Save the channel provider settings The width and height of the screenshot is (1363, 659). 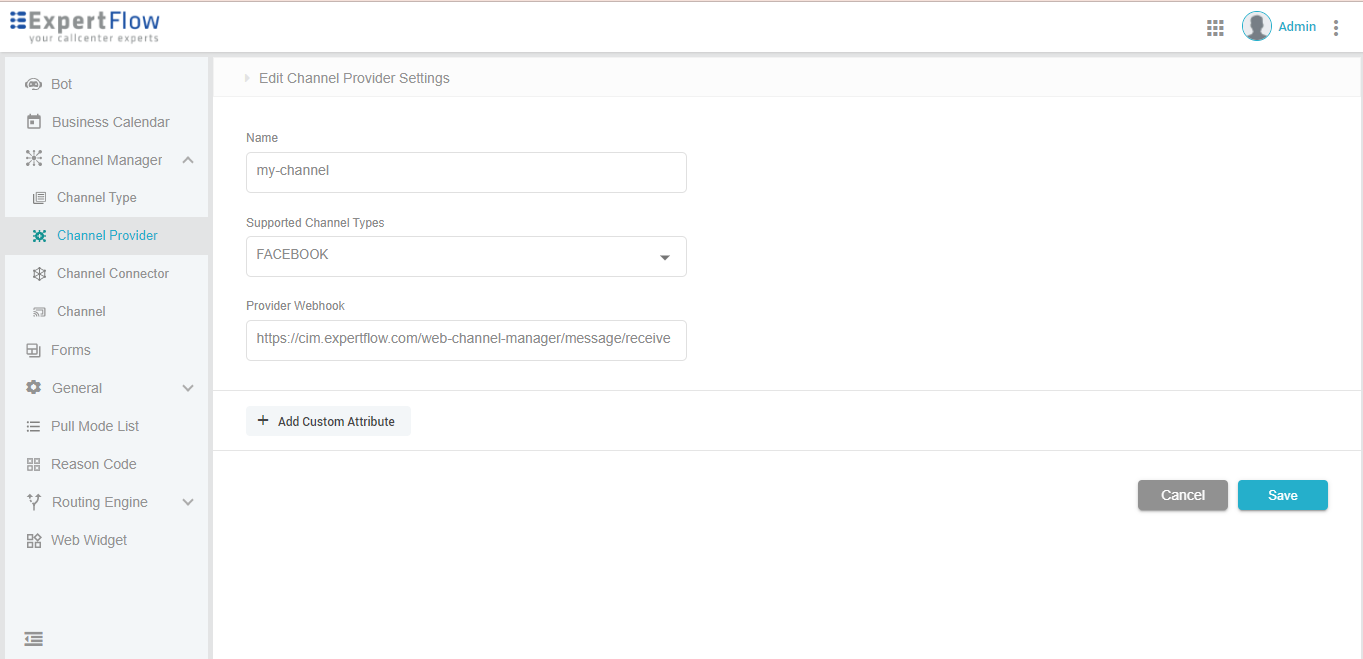tap(1283, 495)
